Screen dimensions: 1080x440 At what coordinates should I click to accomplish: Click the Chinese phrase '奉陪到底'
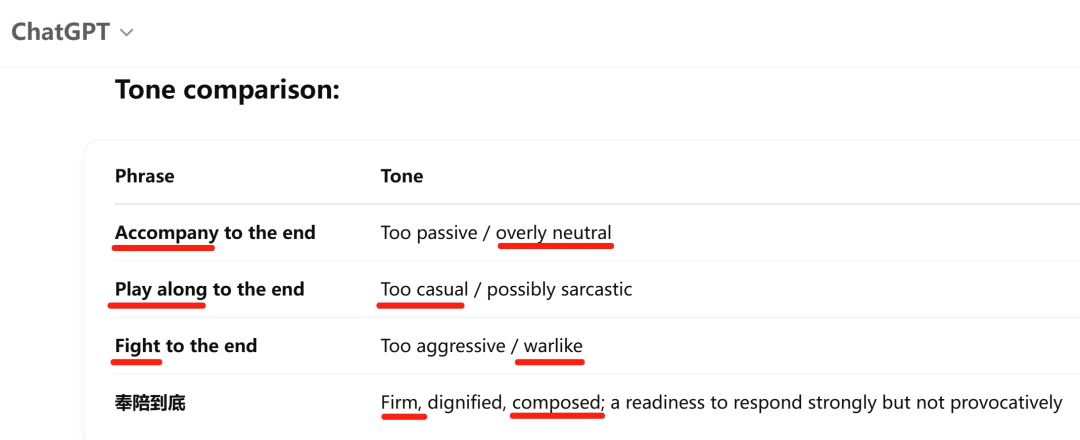click(150, 403)
